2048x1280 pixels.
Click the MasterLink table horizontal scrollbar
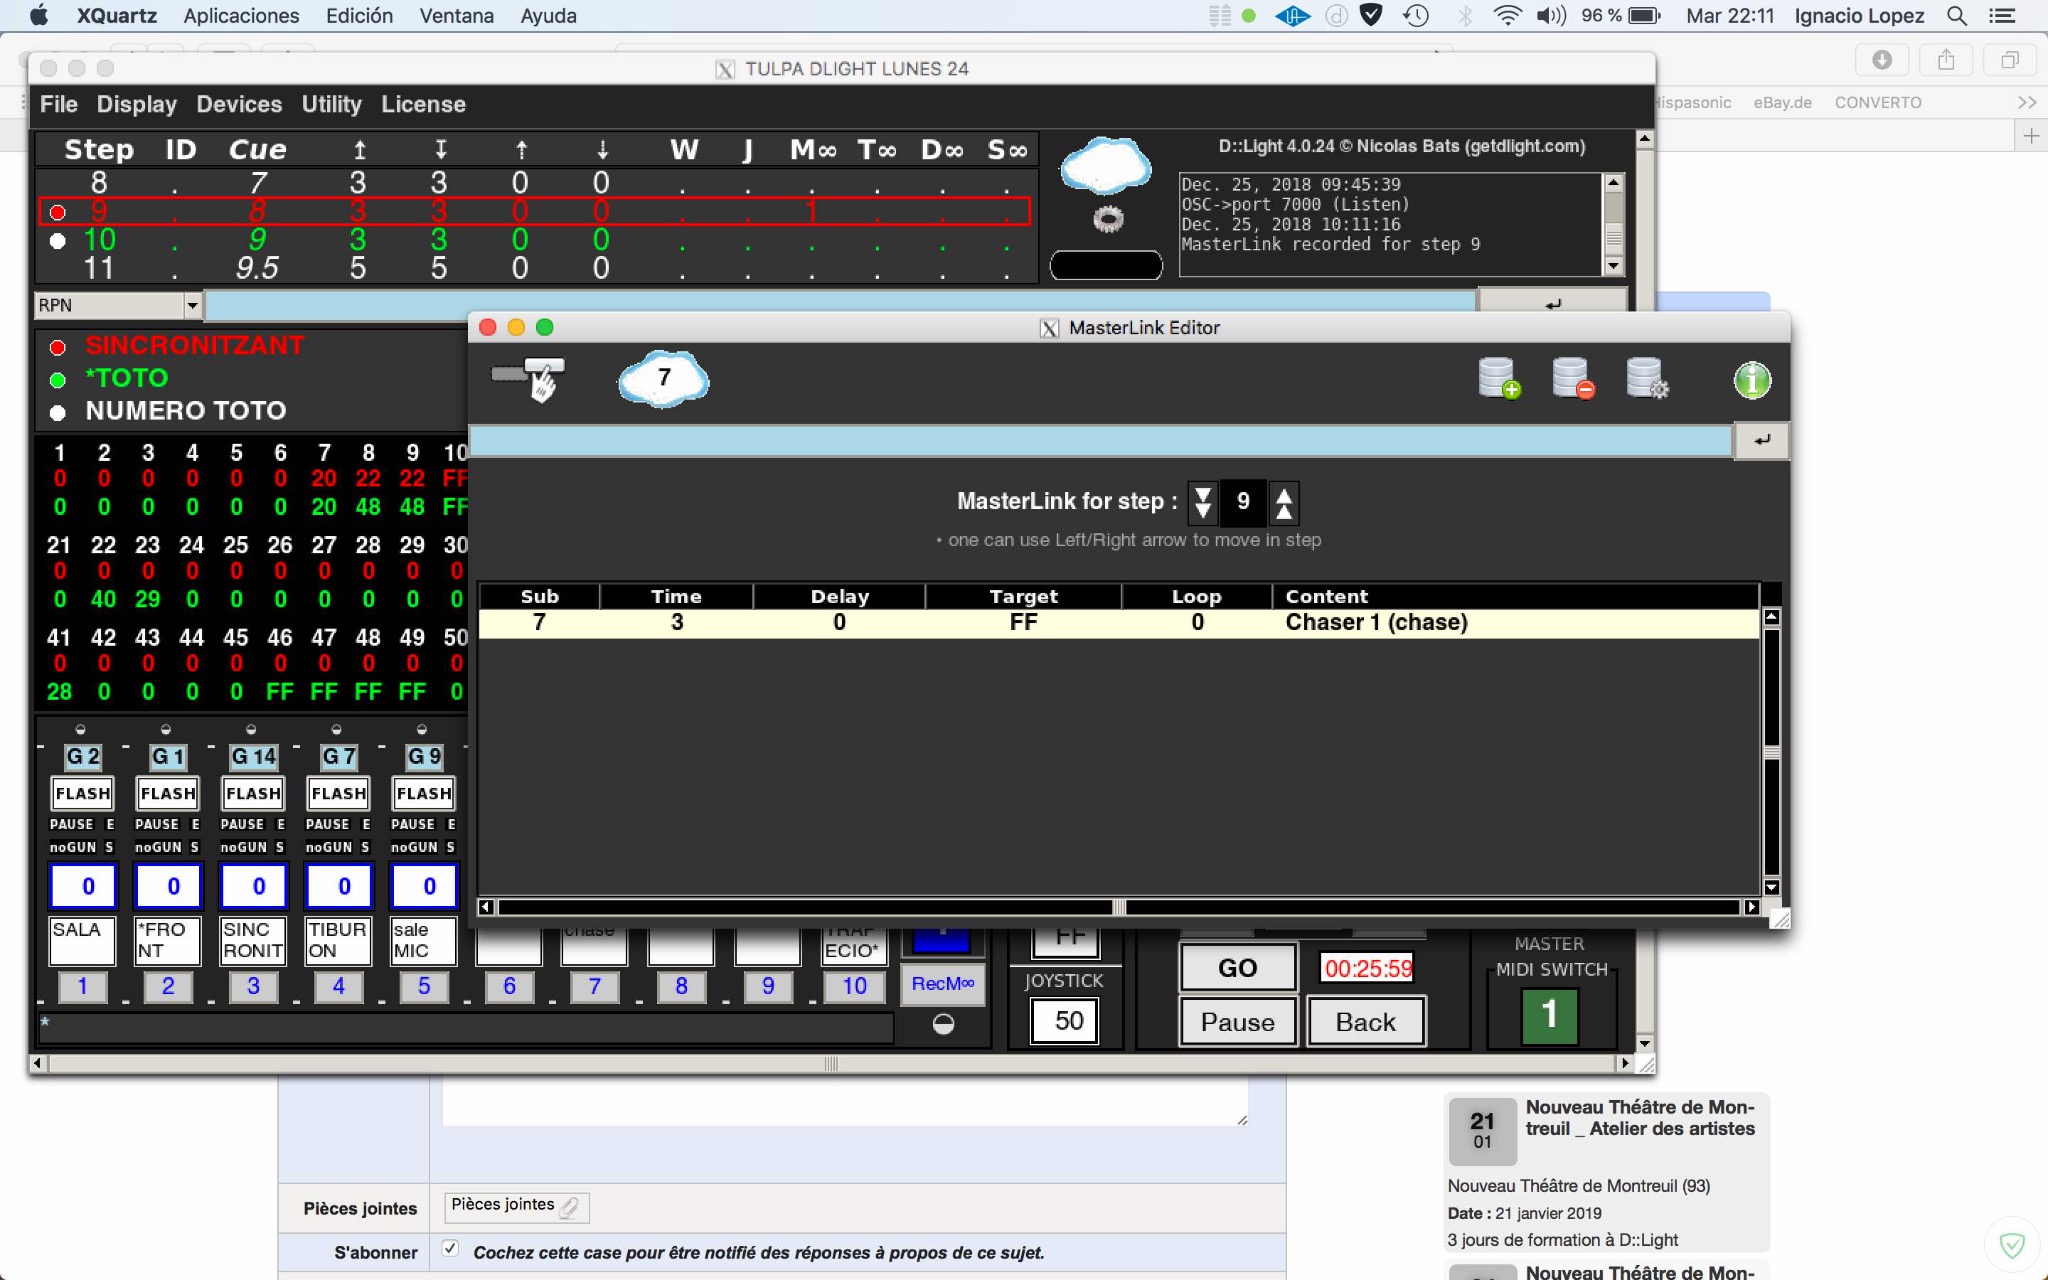tap(1118, 907)
